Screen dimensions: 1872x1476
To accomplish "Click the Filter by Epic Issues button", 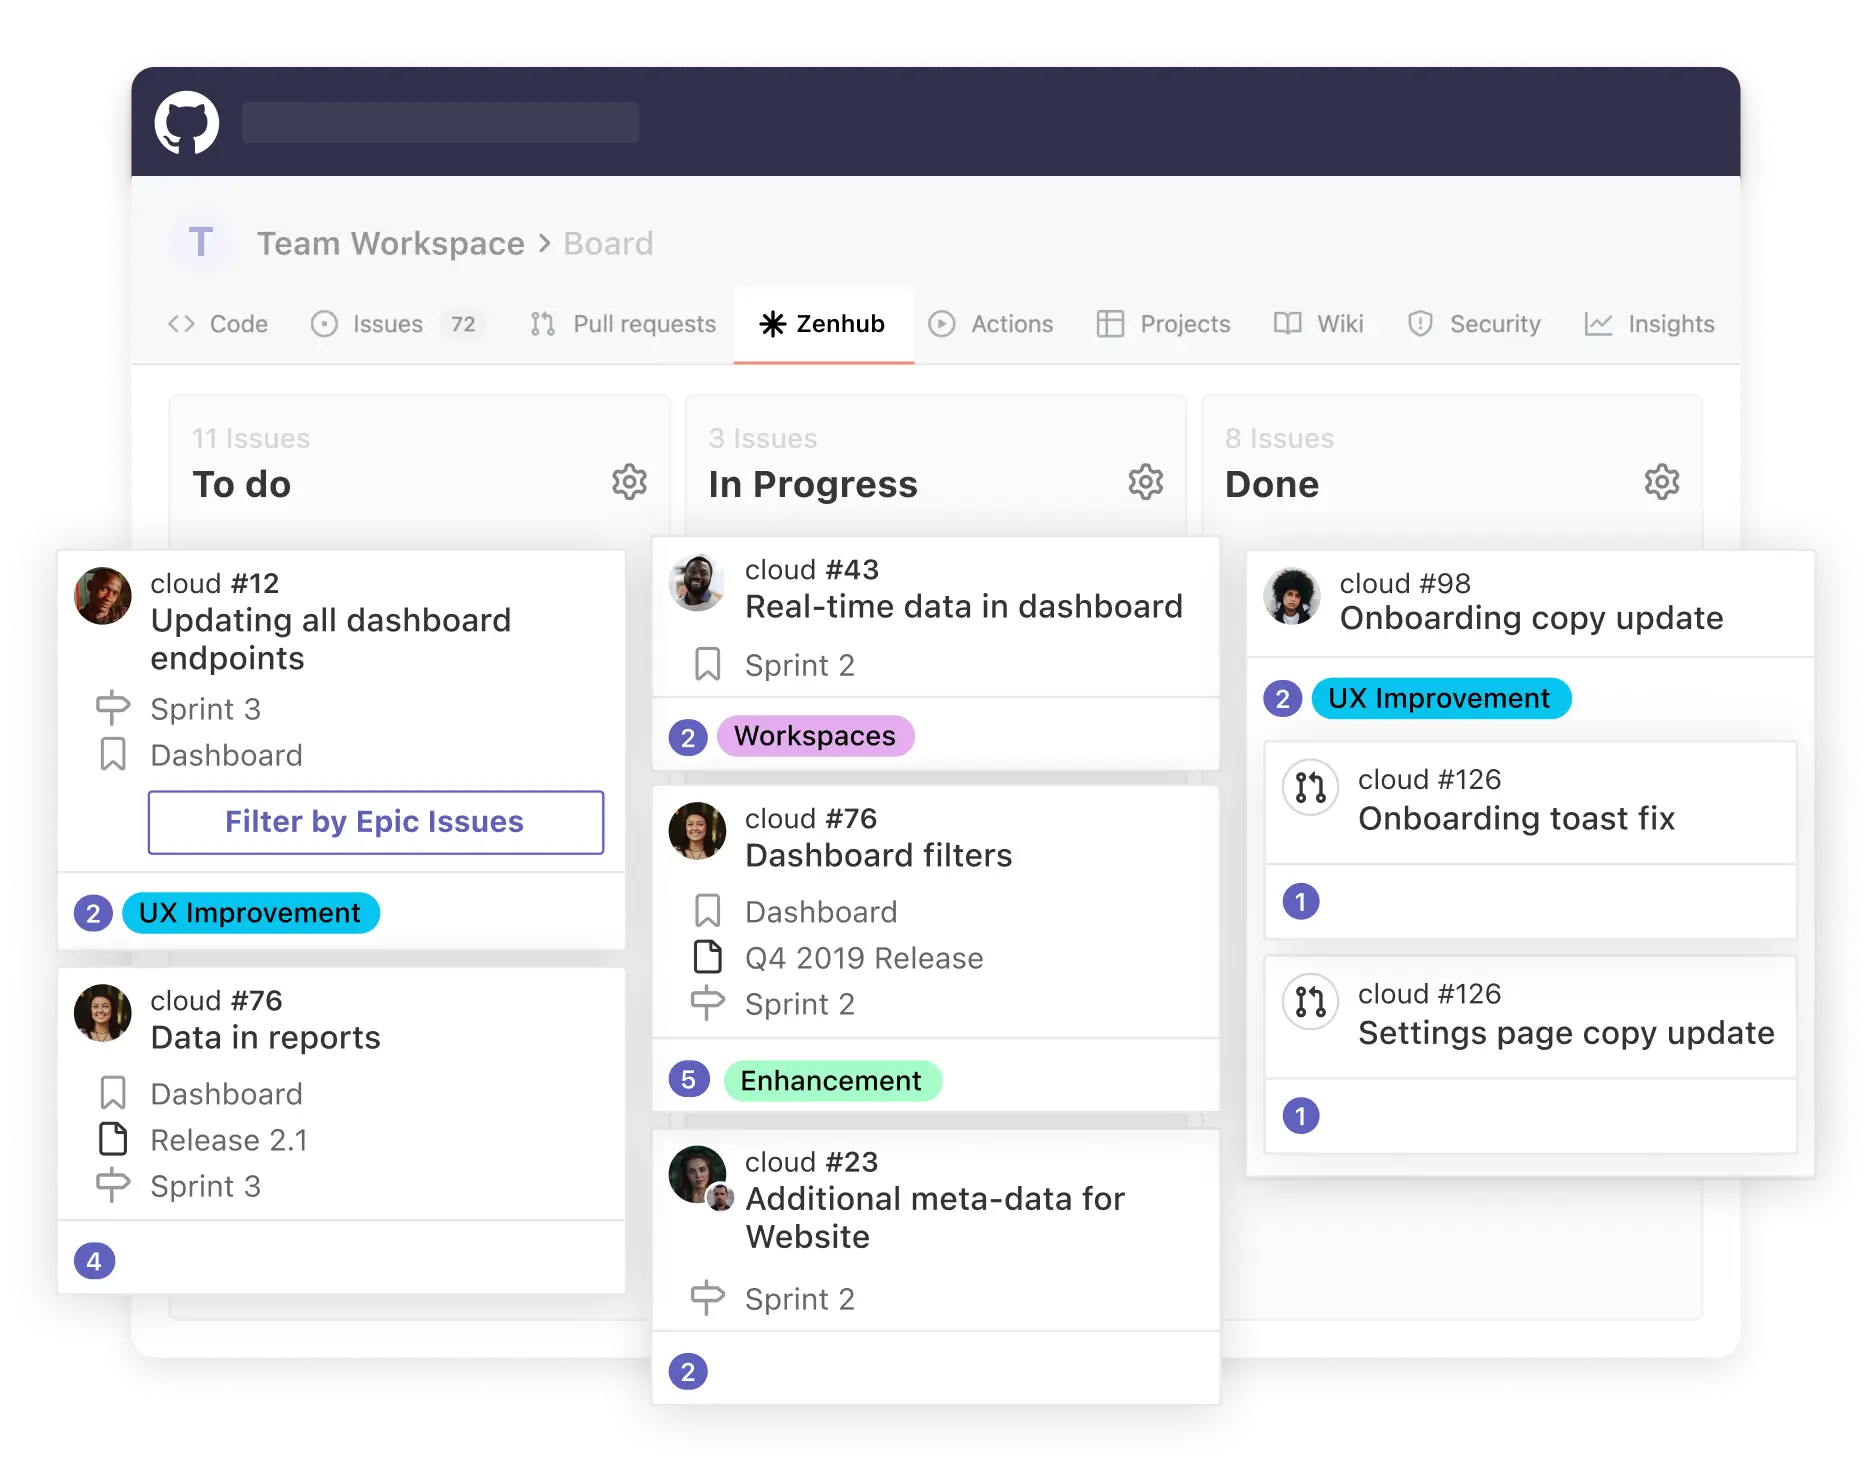I will pyautogui.click(x=376, y=822).
